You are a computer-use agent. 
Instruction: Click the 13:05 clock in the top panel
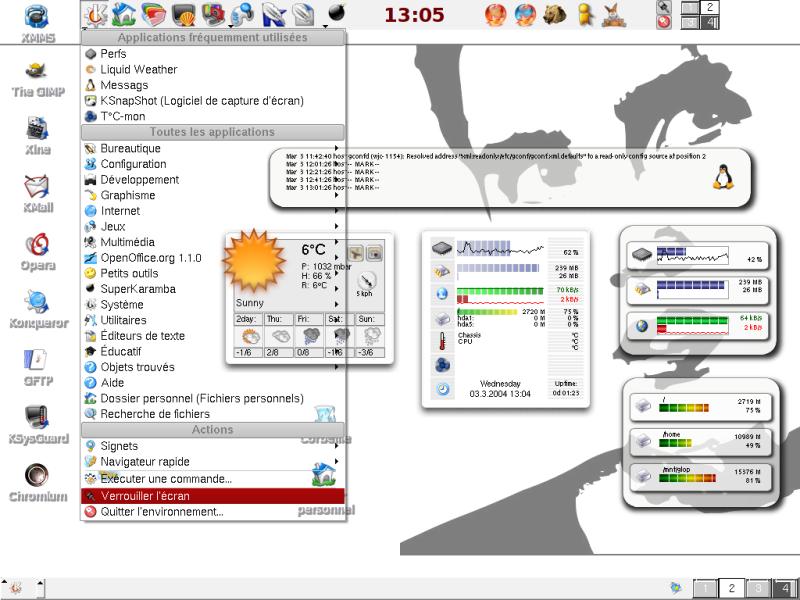(x=414, y=15)
